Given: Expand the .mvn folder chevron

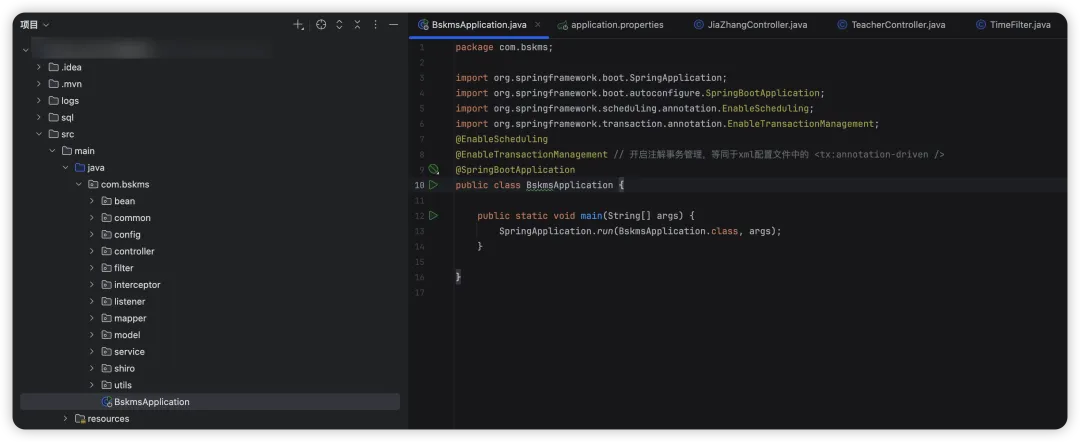Looking at the screenshot, I should pyautogui.click(x=39, y=84).
